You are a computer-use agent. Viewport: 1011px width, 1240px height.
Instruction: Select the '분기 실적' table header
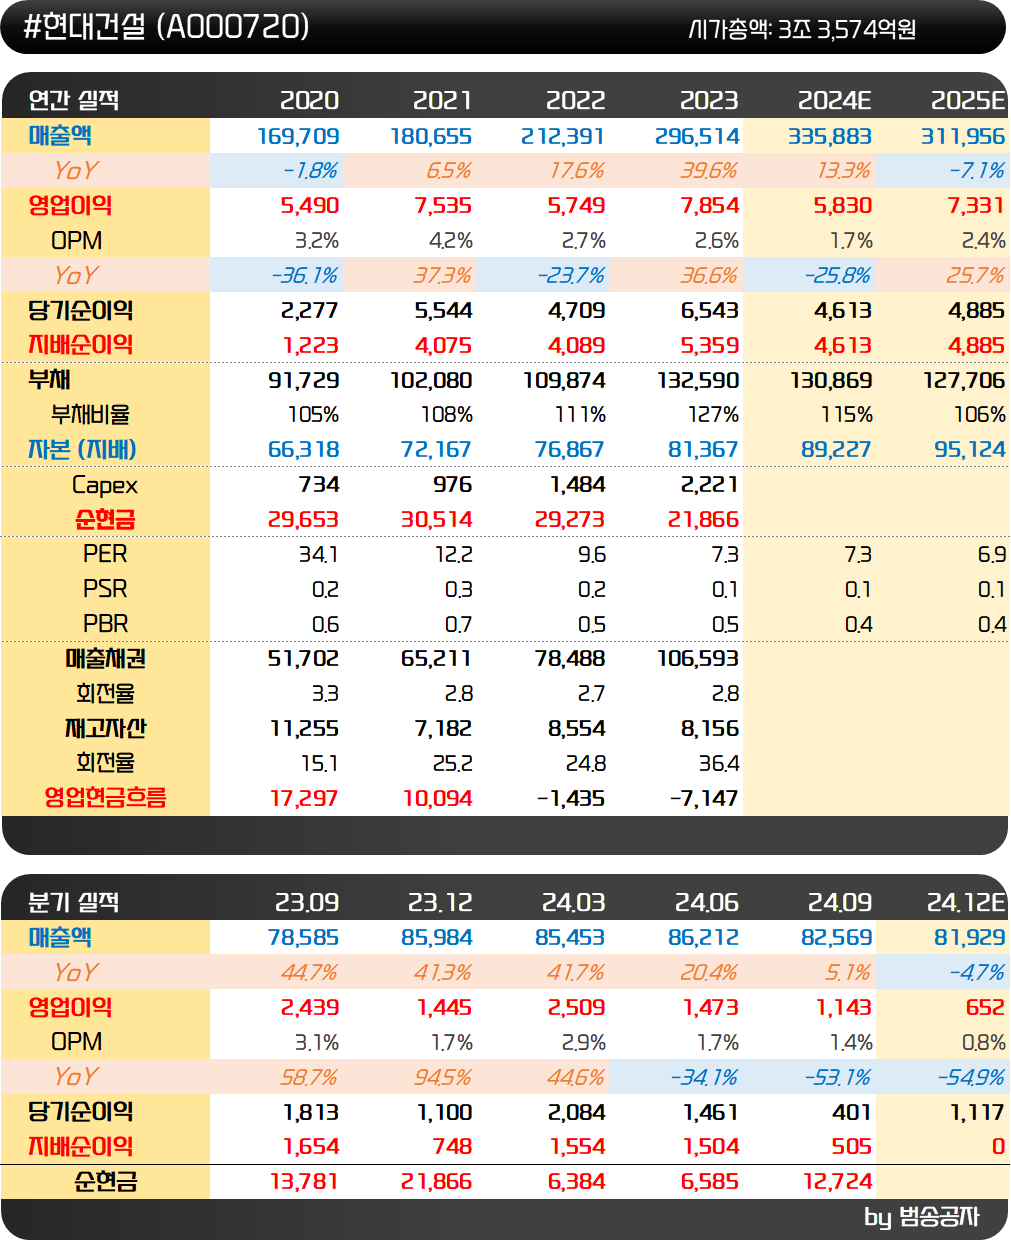point(74,902)
